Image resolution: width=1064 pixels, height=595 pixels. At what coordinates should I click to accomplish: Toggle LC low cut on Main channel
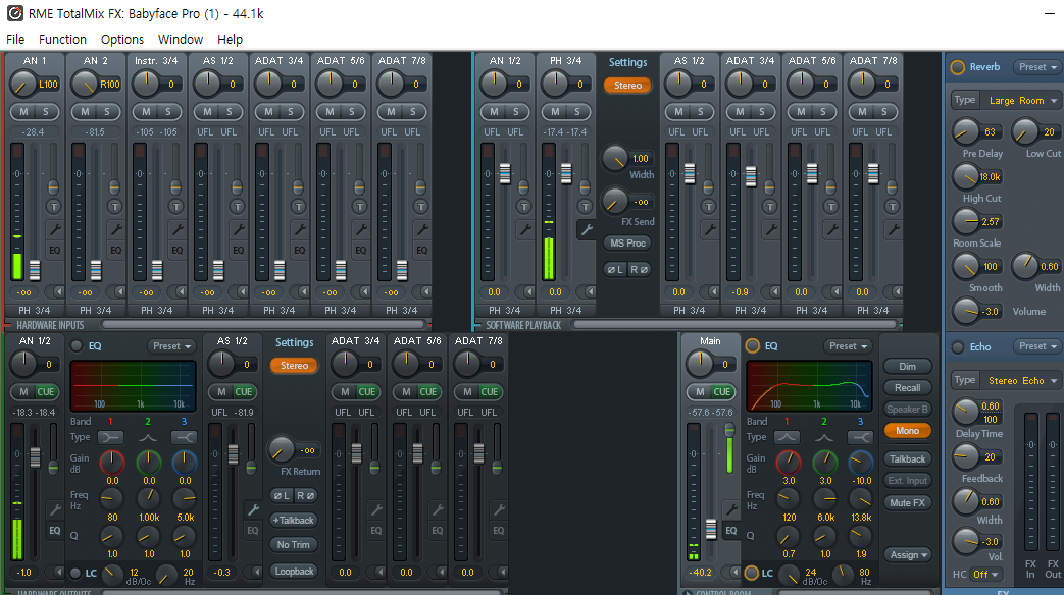coord(751,573)
